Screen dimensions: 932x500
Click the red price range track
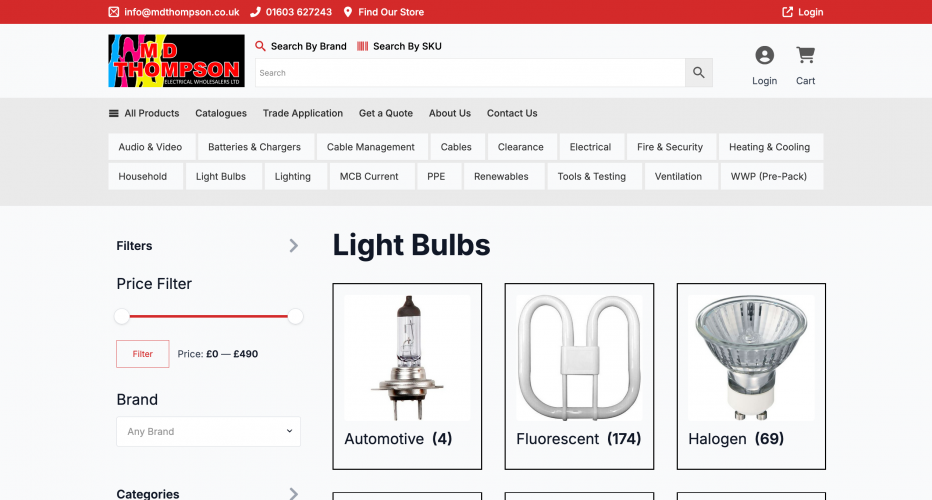209,316
